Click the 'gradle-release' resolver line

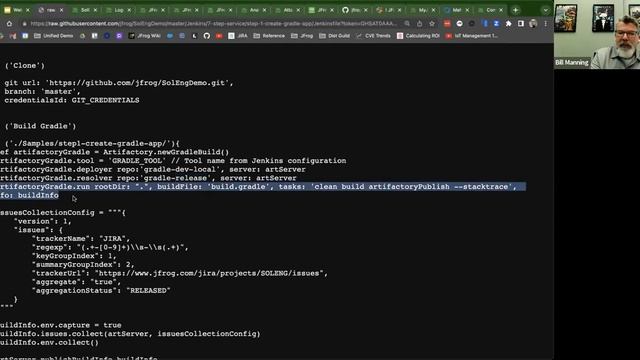point(148,178)
